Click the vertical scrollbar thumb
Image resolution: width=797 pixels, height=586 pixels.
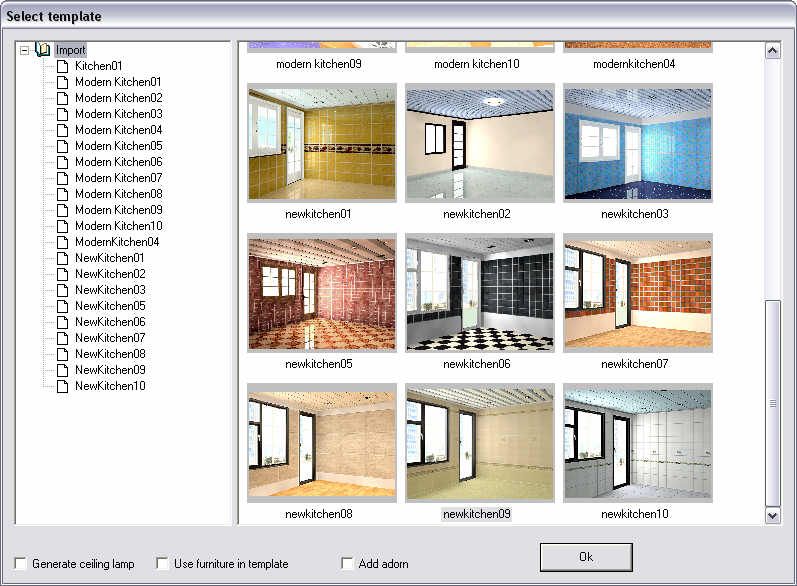coord(773,403)
